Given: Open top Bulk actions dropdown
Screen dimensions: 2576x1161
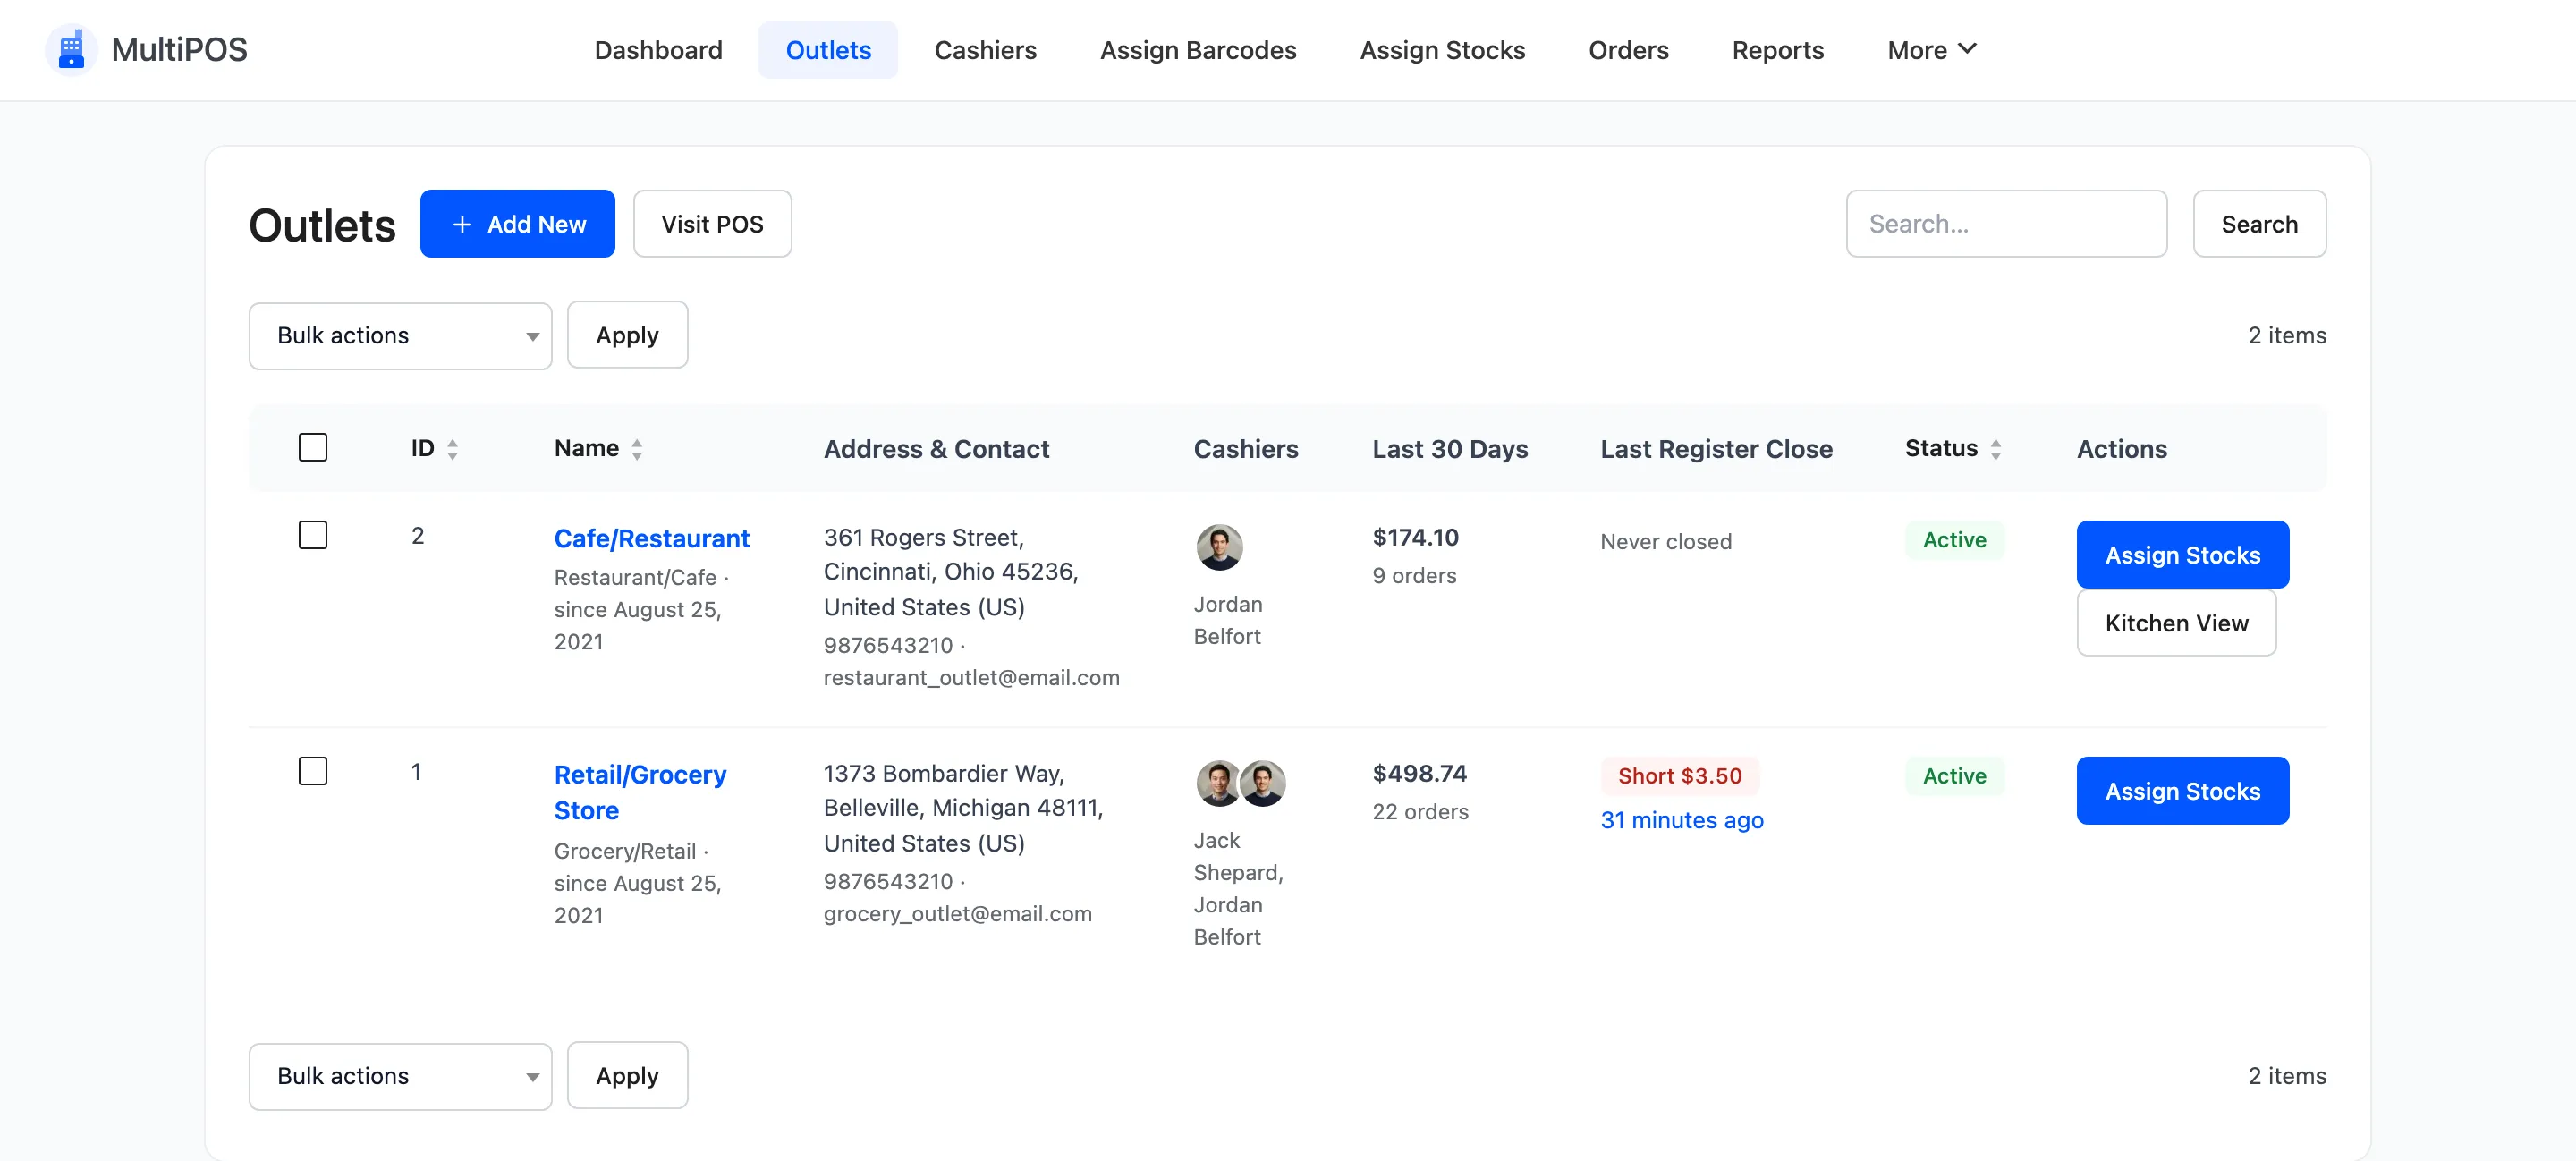Looking at the screenshot, I should click(400, 336).
